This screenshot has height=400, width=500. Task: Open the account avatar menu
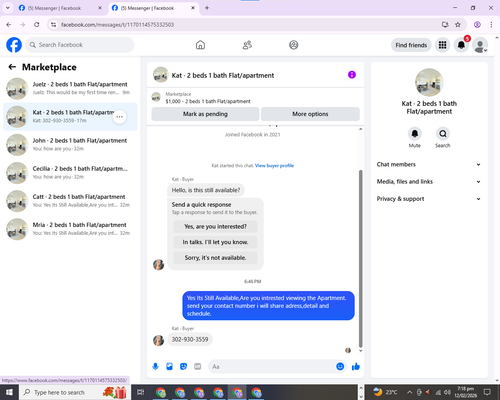coord(480,45)
